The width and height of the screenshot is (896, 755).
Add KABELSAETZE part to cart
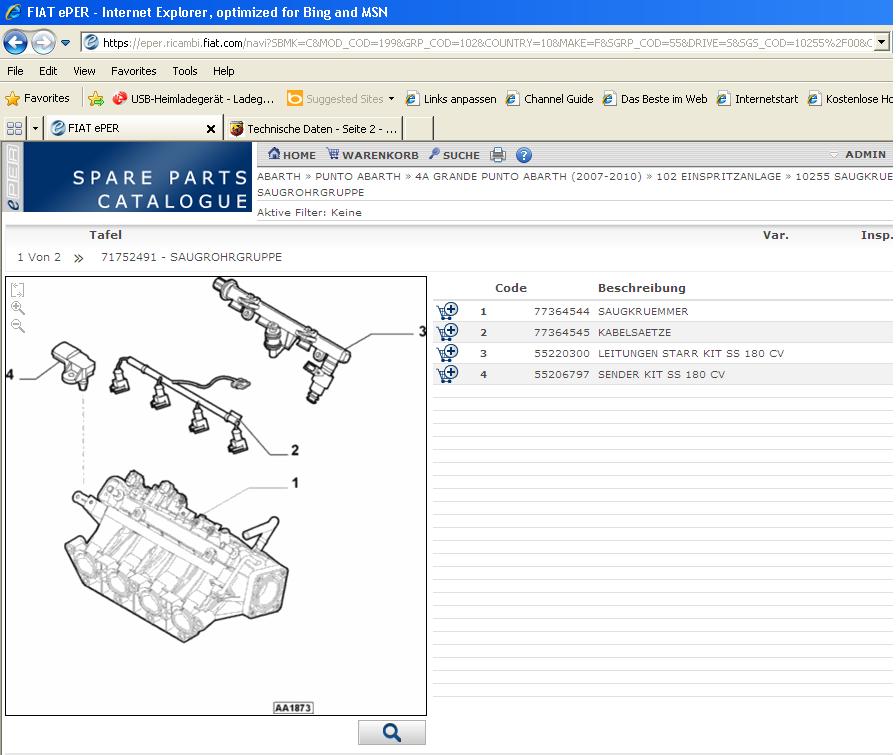tap(446, 332)
